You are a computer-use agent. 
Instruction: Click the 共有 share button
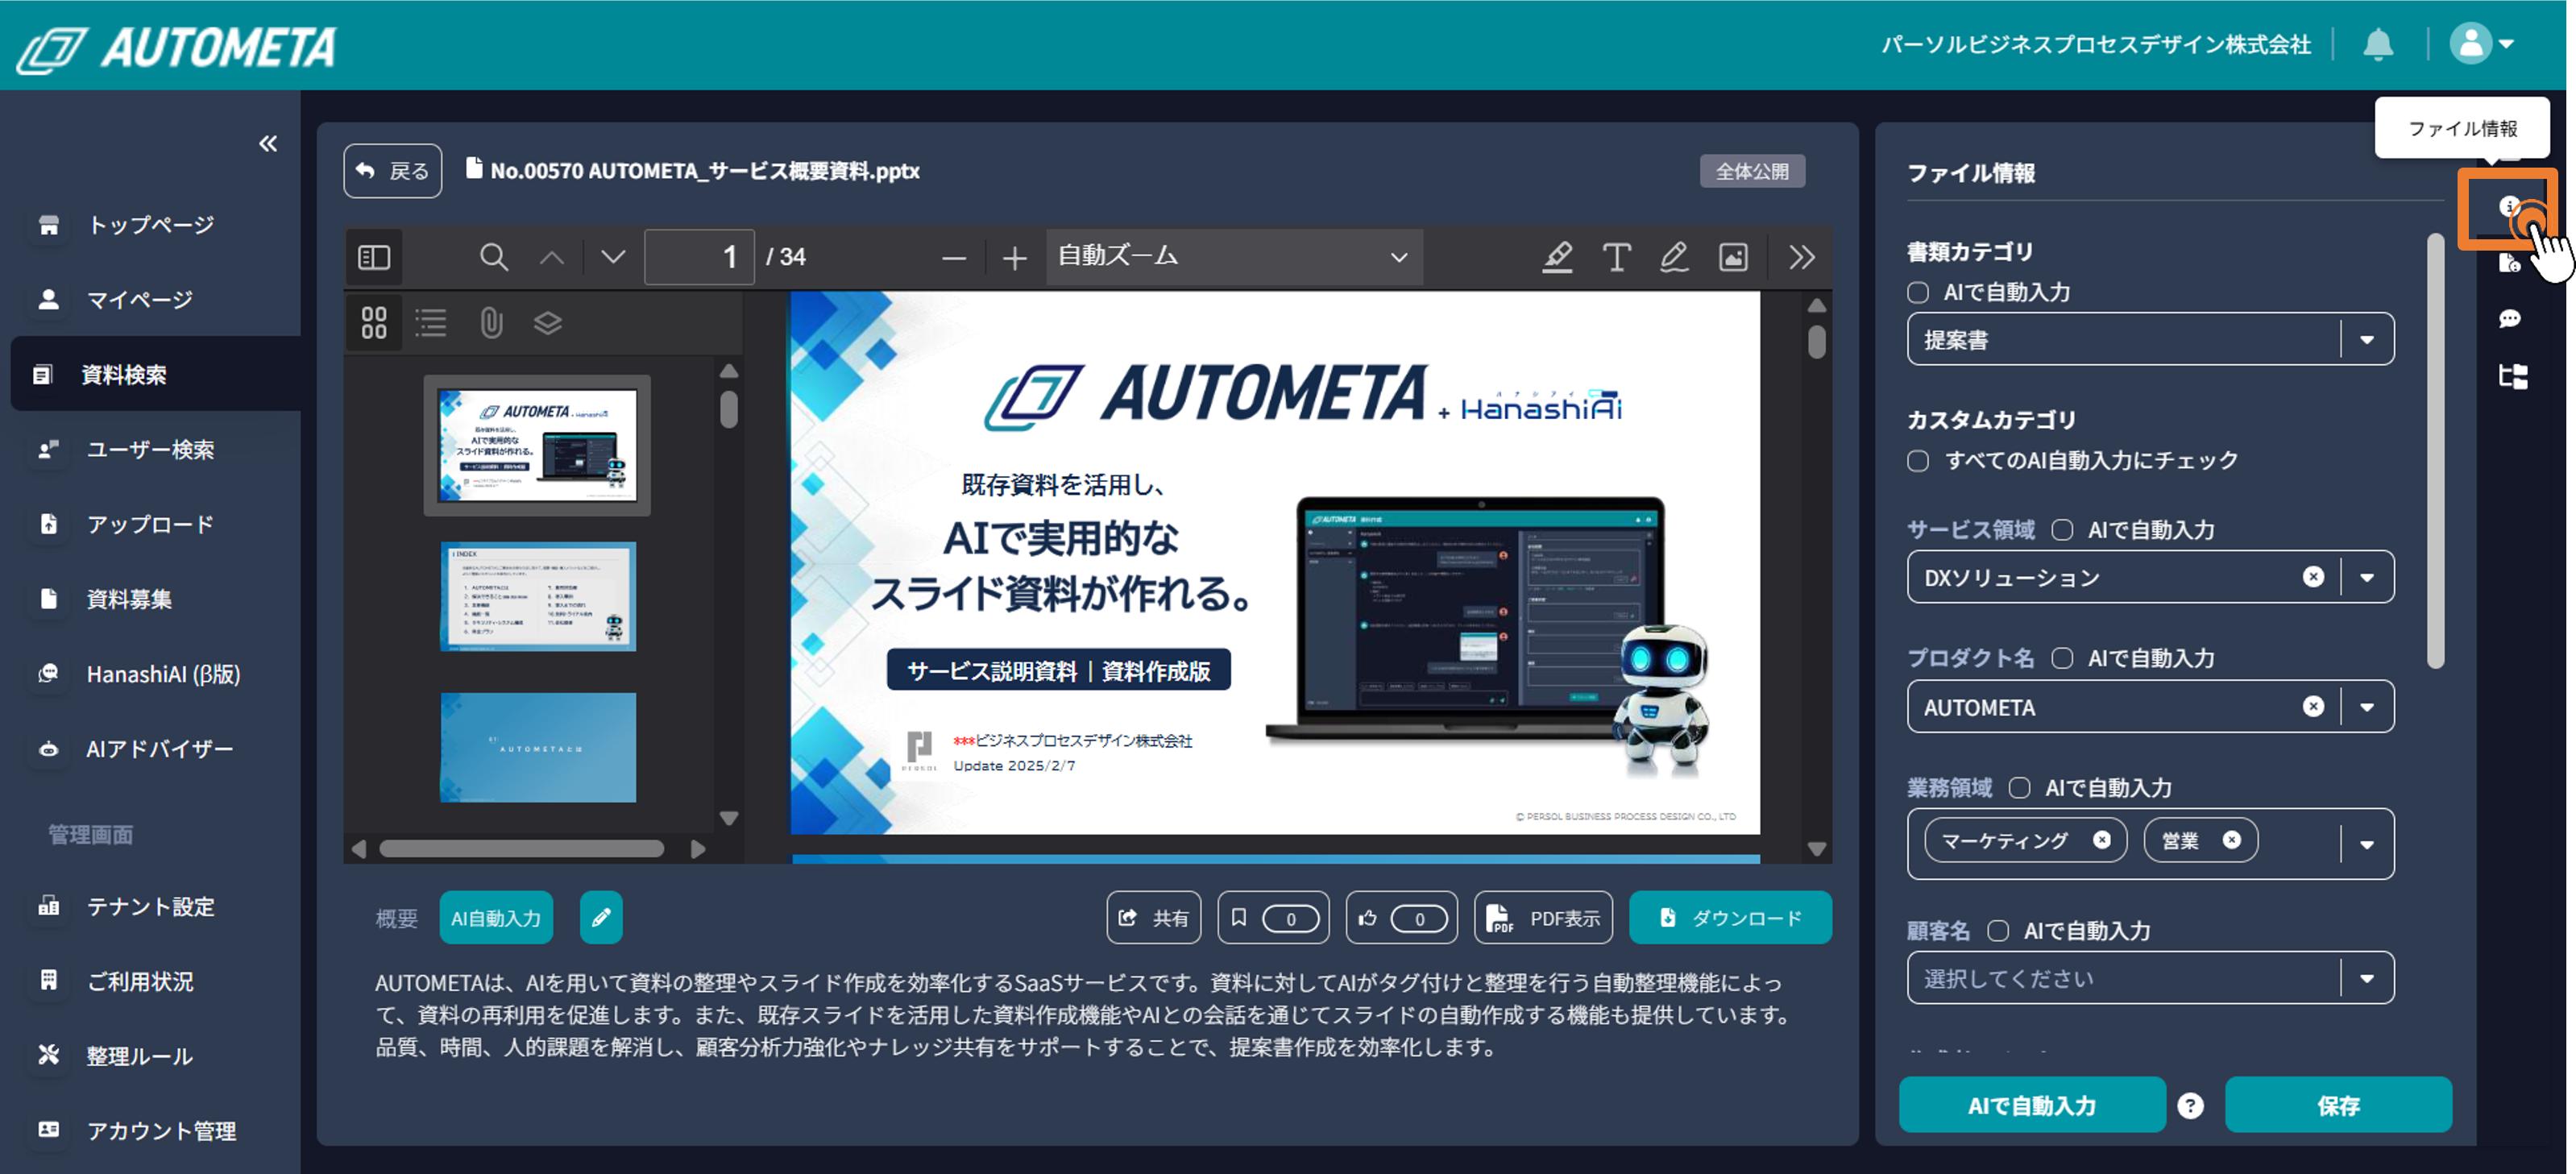pos(1154,918)
